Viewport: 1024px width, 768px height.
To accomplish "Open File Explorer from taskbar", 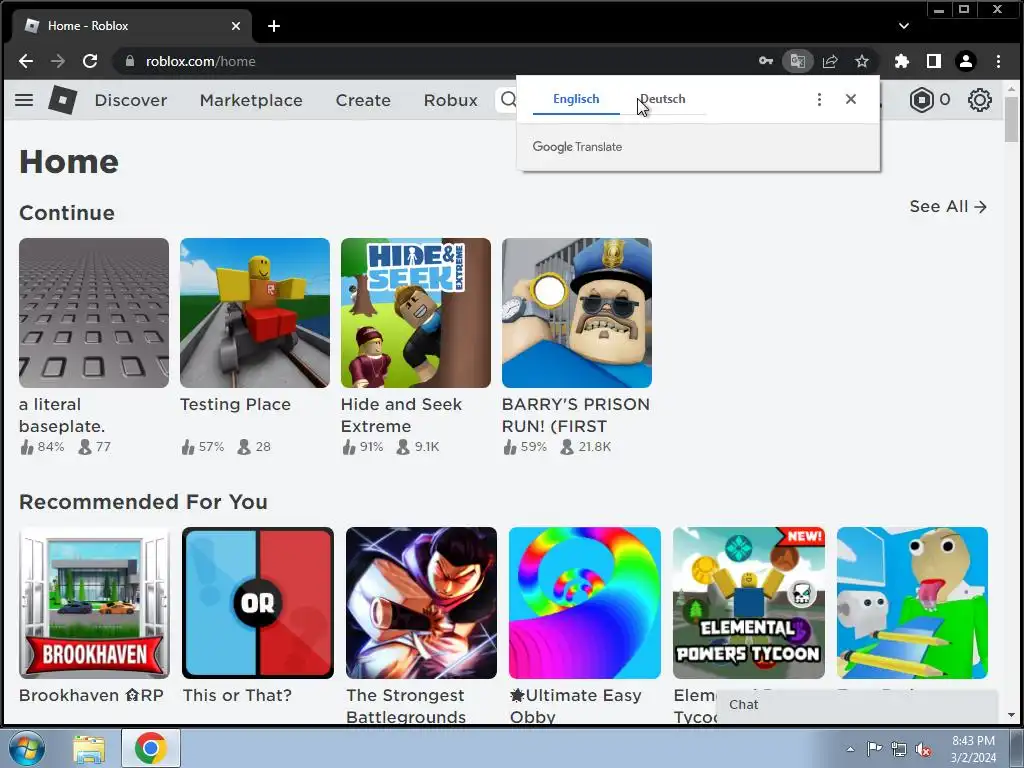I will pyautogui.click(x=88, y=748).
